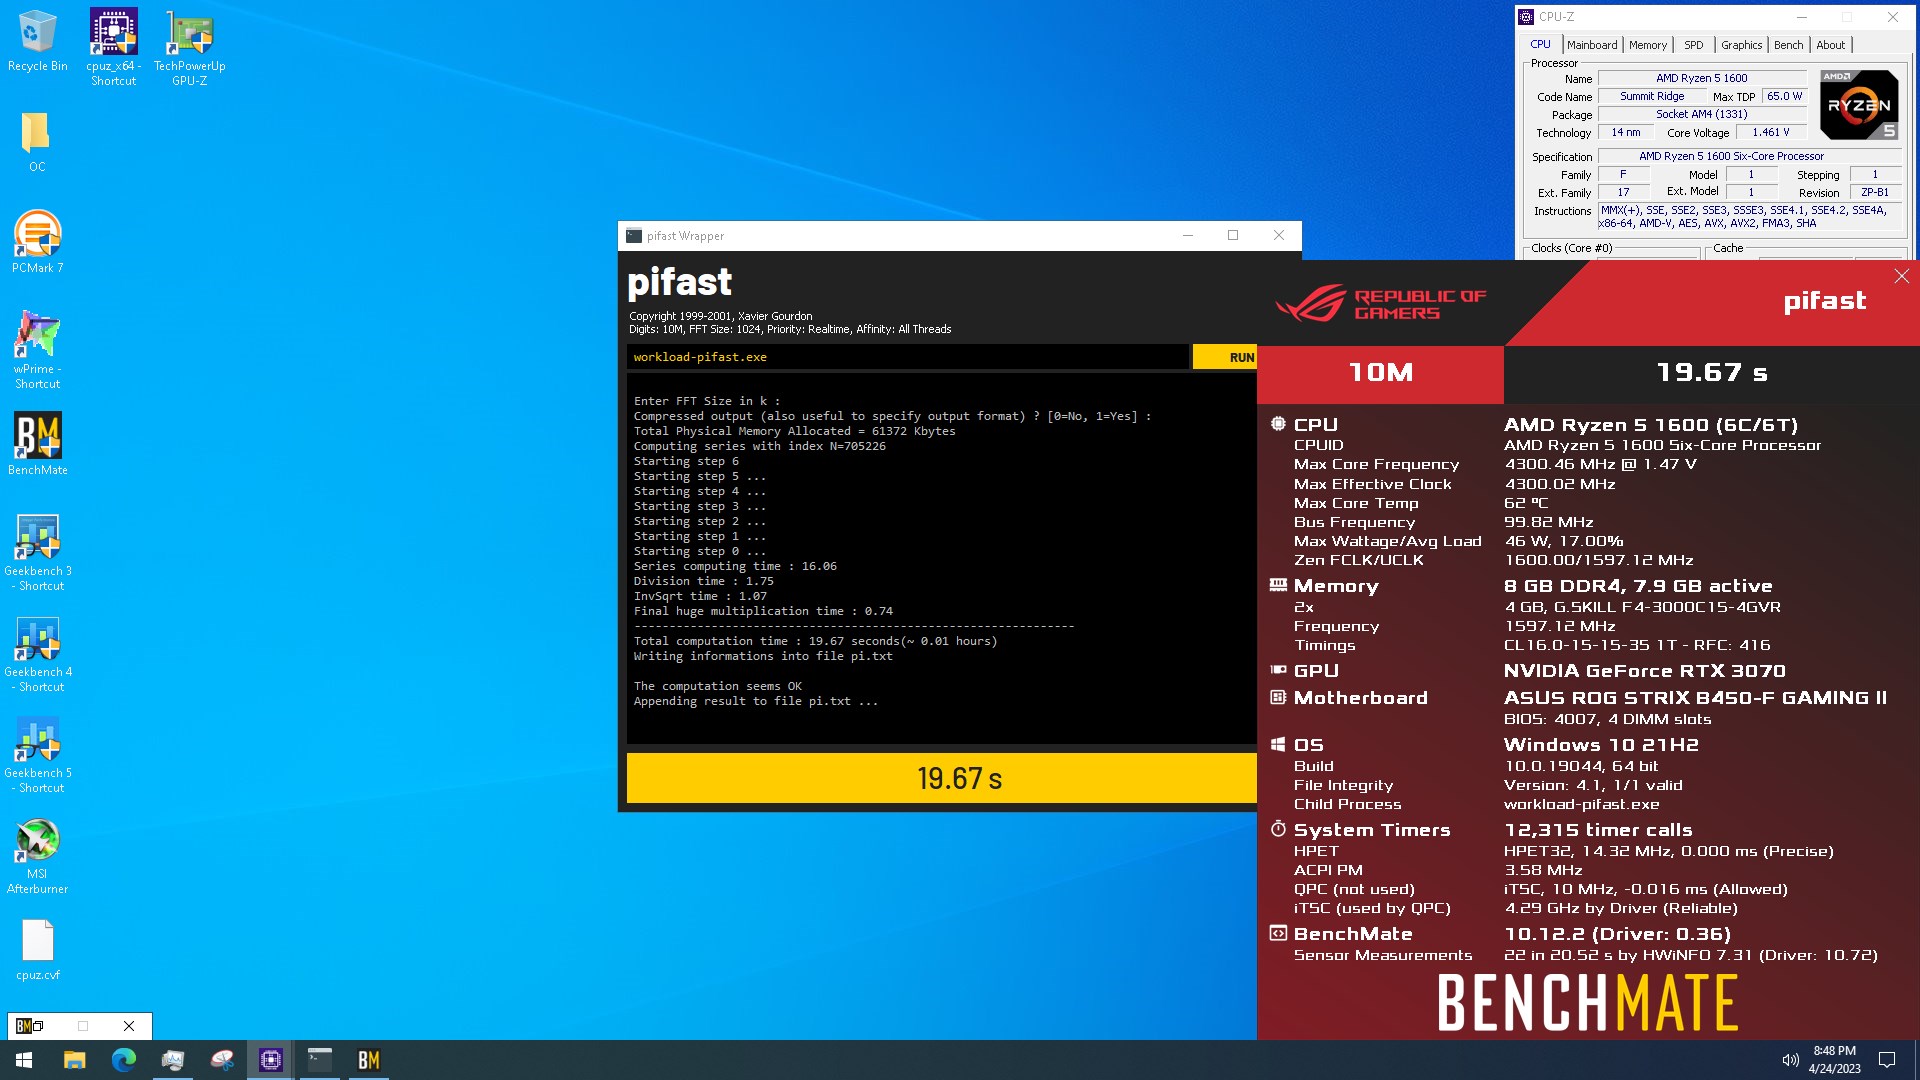Open Microsoft Edge from the taskbar
1920x1080 pixels.
(x=123, y=1060)
